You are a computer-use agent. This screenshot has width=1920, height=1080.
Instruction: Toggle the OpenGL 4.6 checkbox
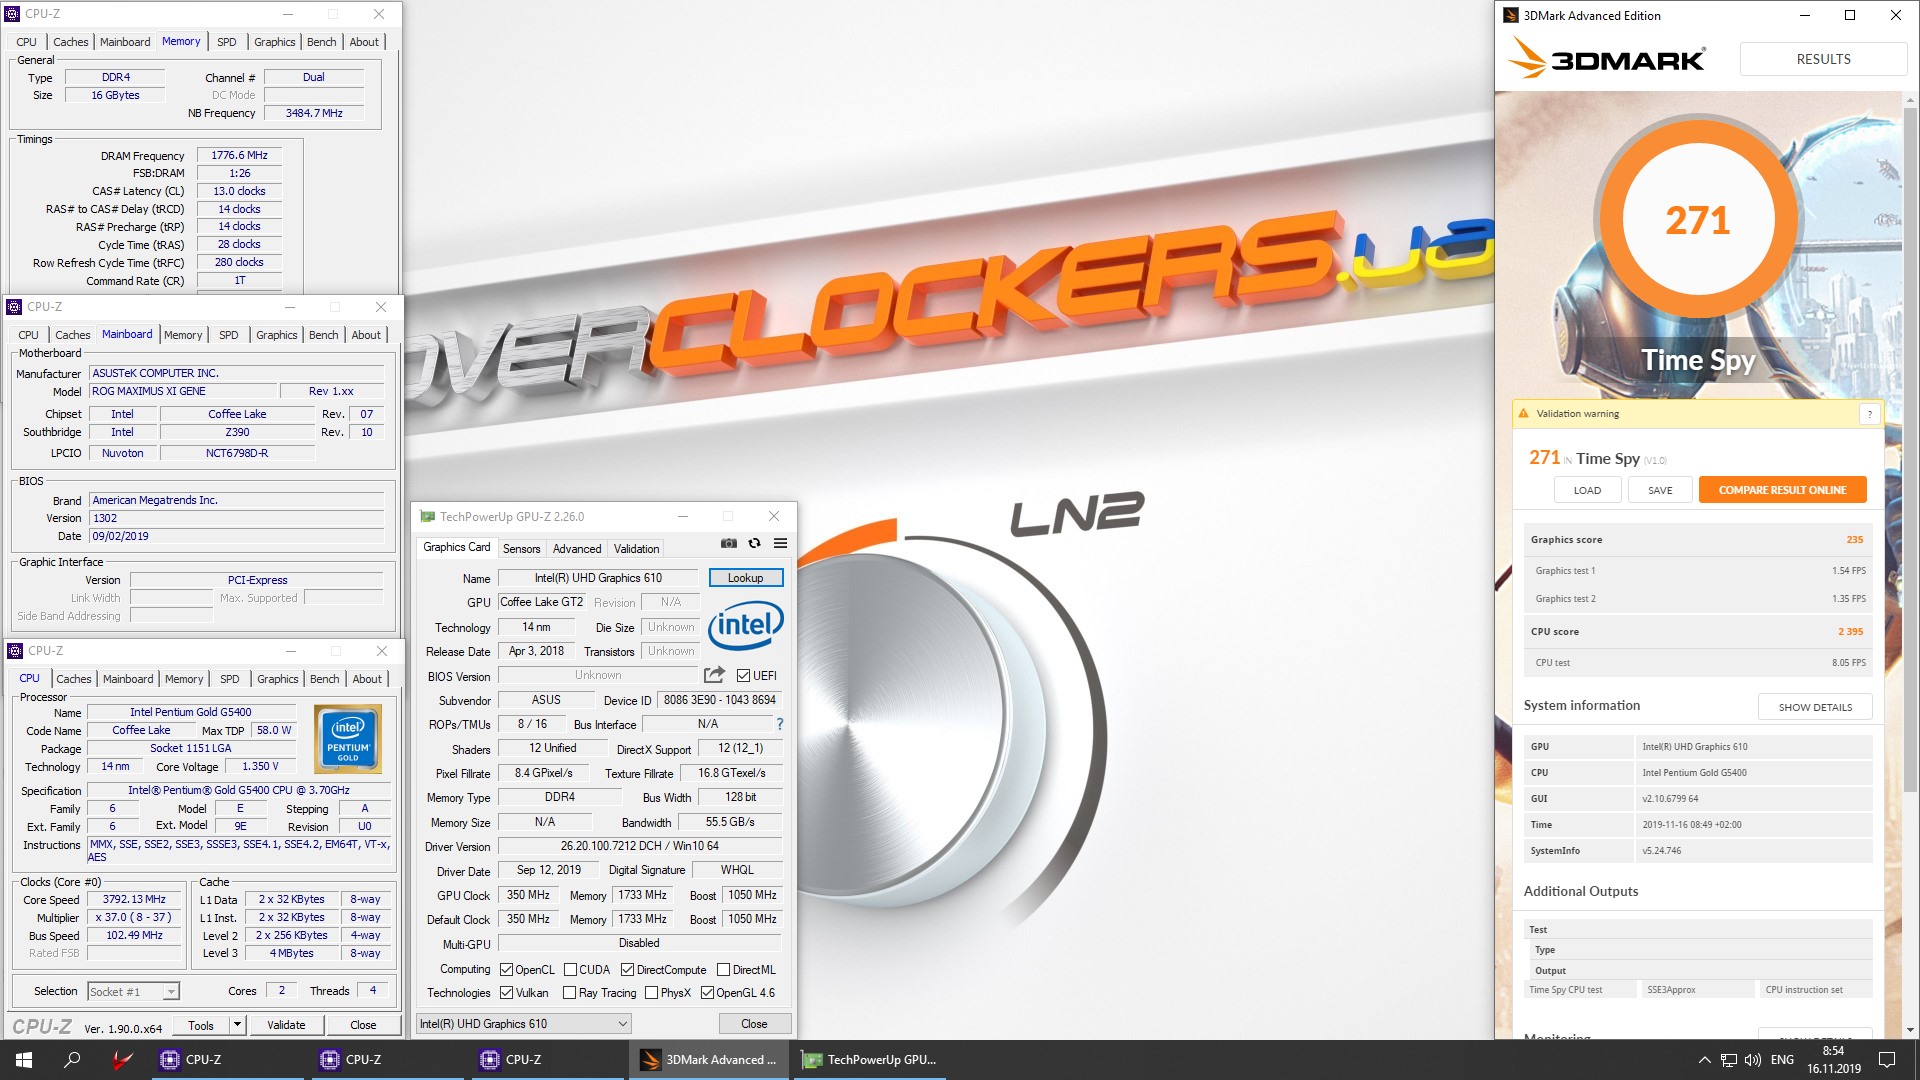tap(707, 993)
